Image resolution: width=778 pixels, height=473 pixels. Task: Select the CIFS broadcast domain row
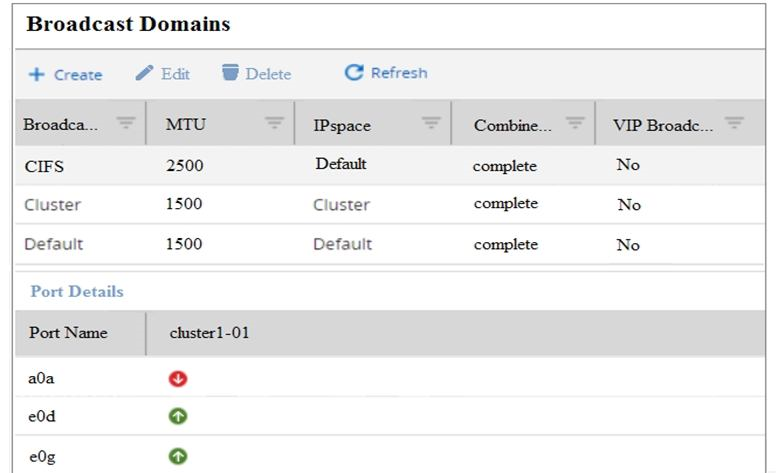pyautogui.click(x=42, y=166)
